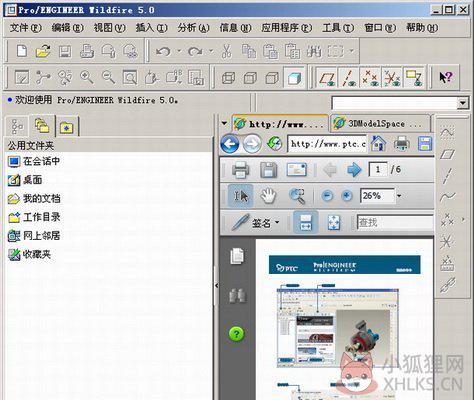Save with the floppy disk toolbar icon

click(65, 52)
